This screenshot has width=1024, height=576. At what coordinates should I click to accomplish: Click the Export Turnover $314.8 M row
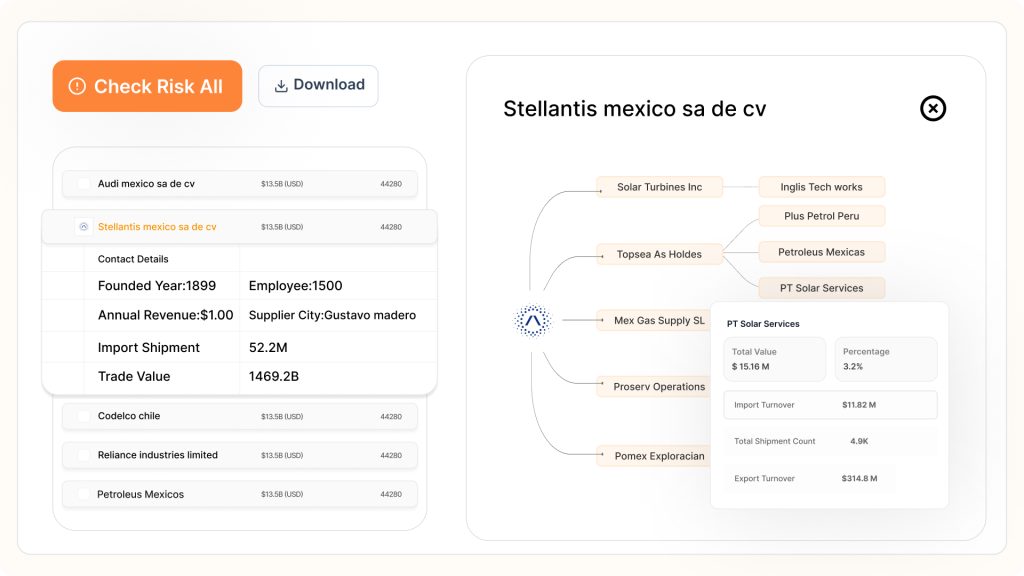tap(831, 479)
